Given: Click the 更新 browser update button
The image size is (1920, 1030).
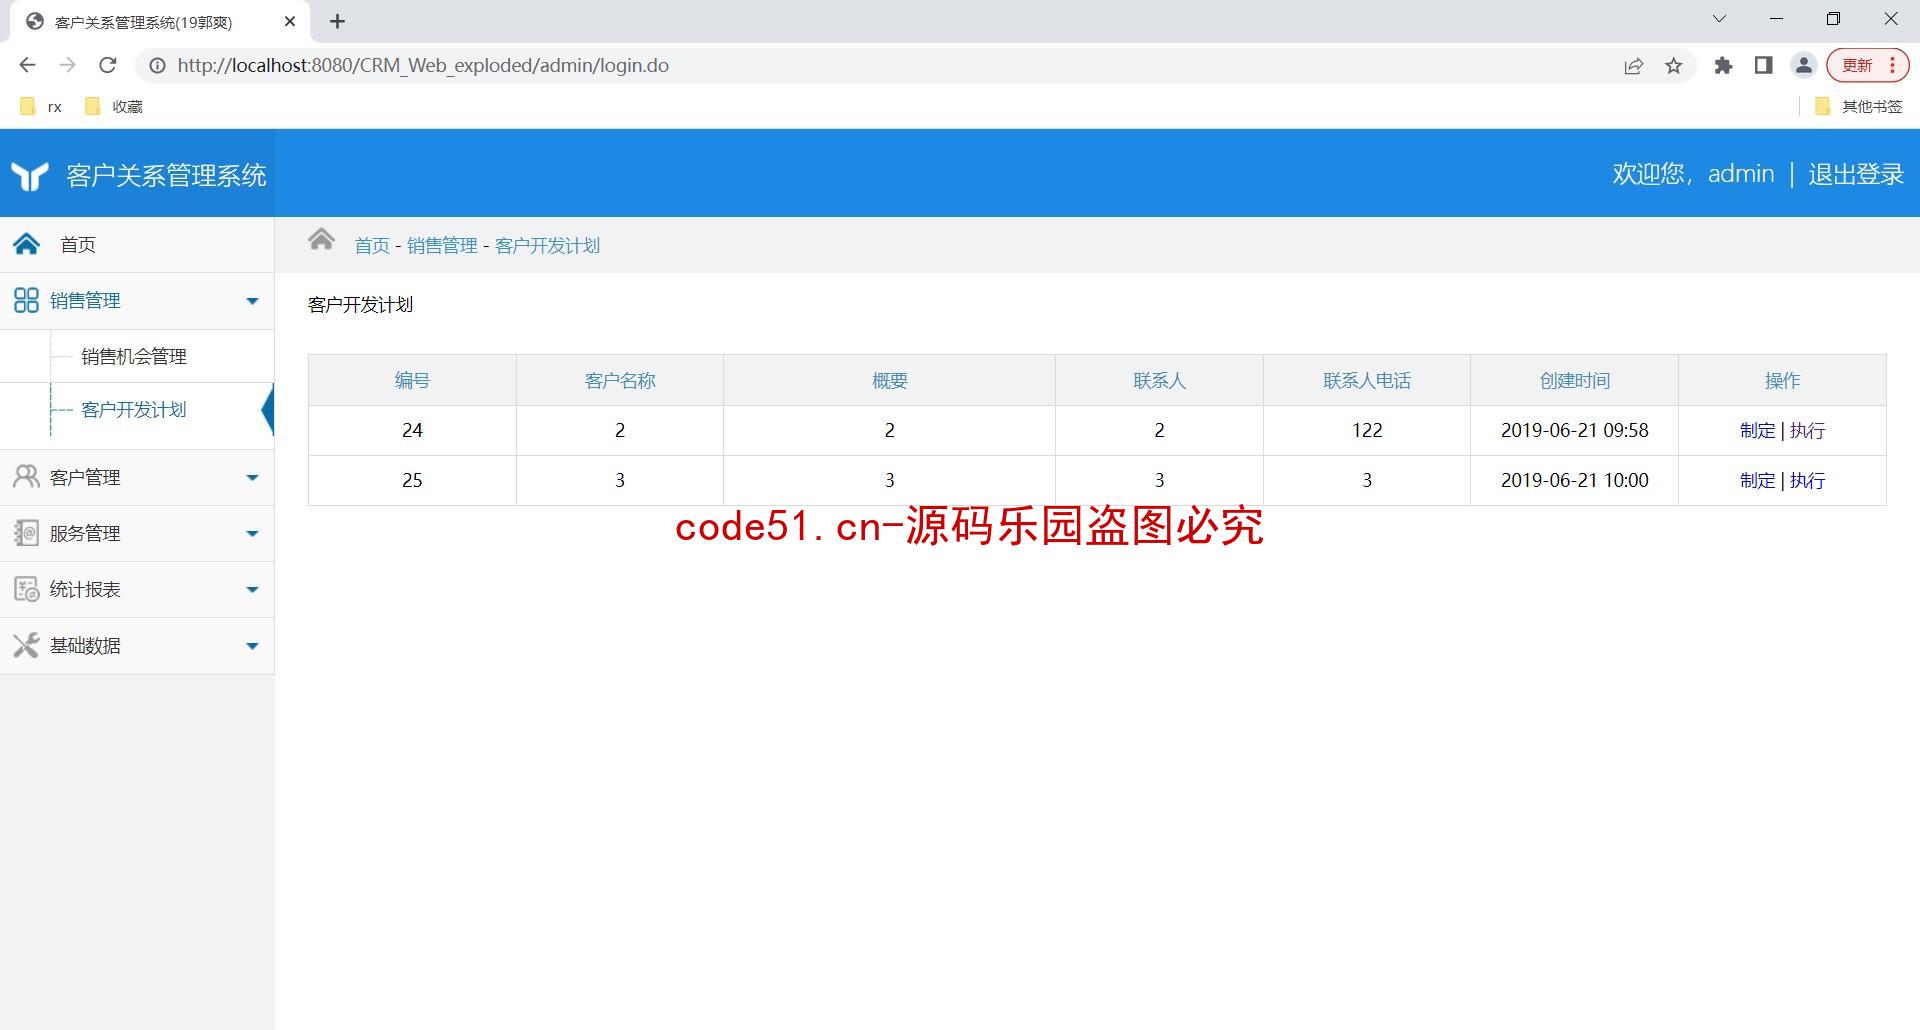Looking at the screenshot, I should [x=1867, y=65].
